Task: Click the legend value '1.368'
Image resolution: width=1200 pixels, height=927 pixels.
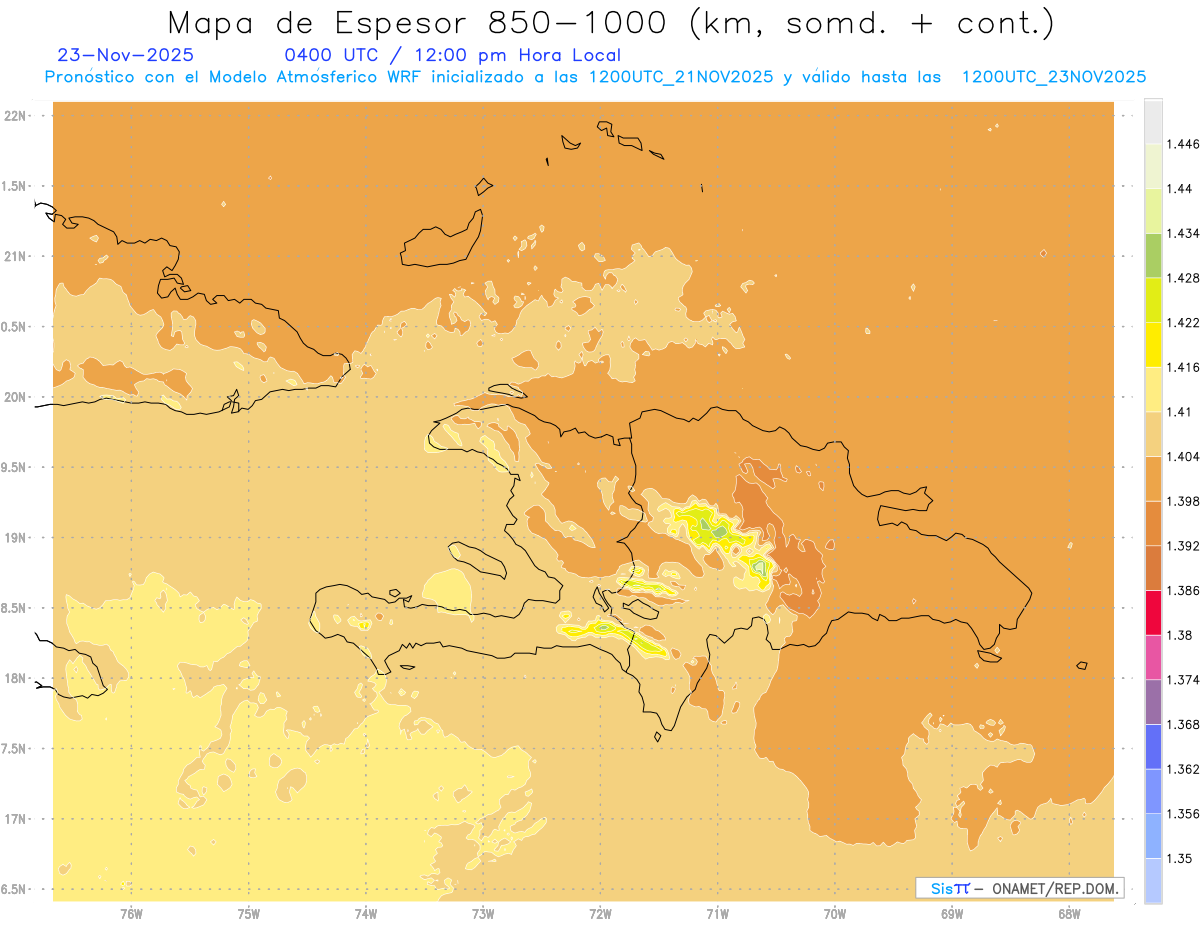Action: 1184,724
